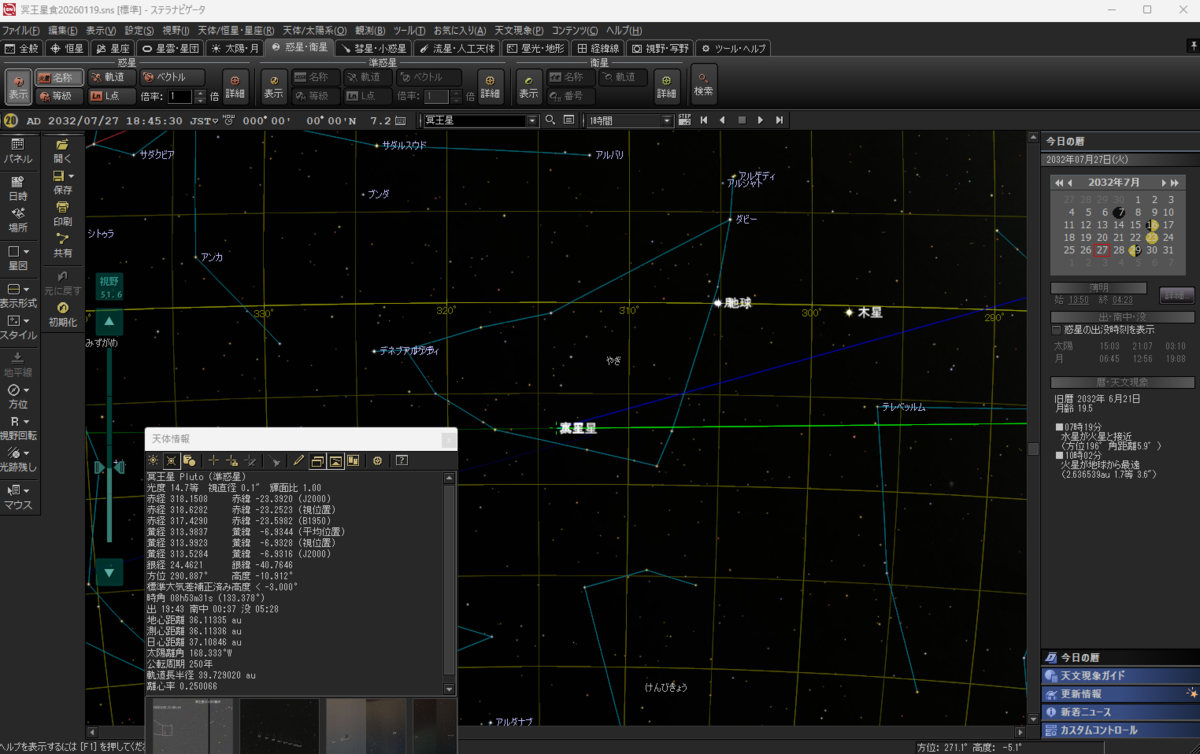The width and height of the screenshot is (1200, 754).
Task: Click the field-of-view vertical slider track
Action: click(109, 447)
